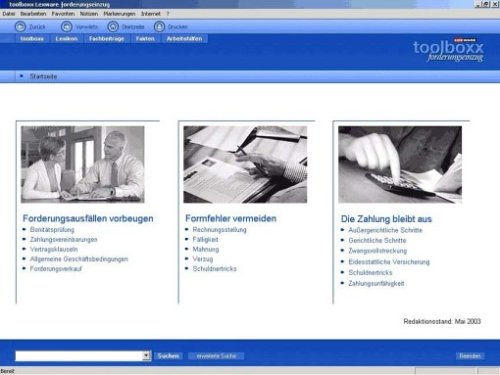Screen dimensions: 500x375
Task: Click the Redaktionsstand: Mai 2003 text
Action: coord(442,321)
